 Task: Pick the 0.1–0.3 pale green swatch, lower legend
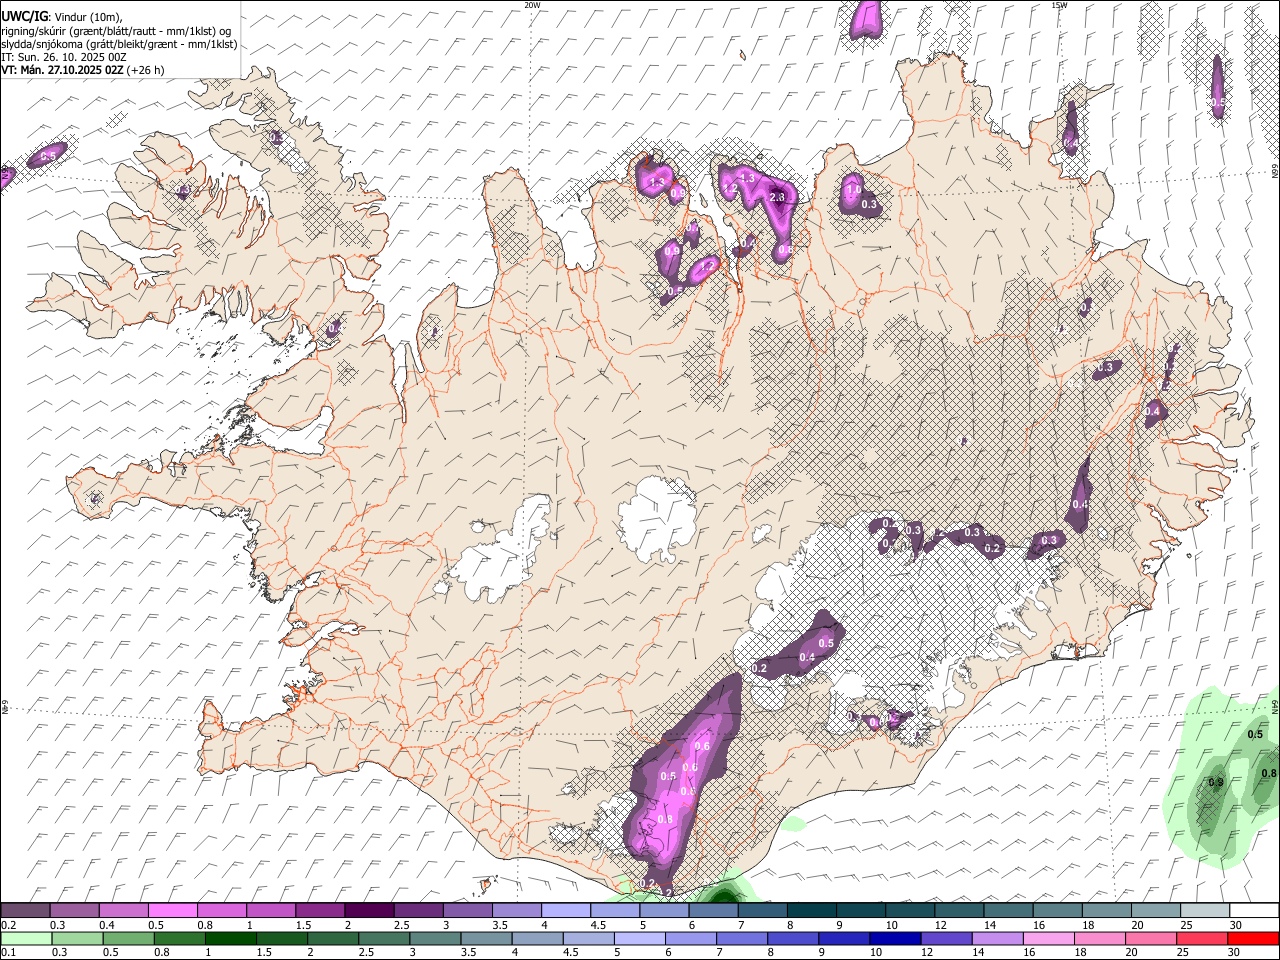point(25,938)
